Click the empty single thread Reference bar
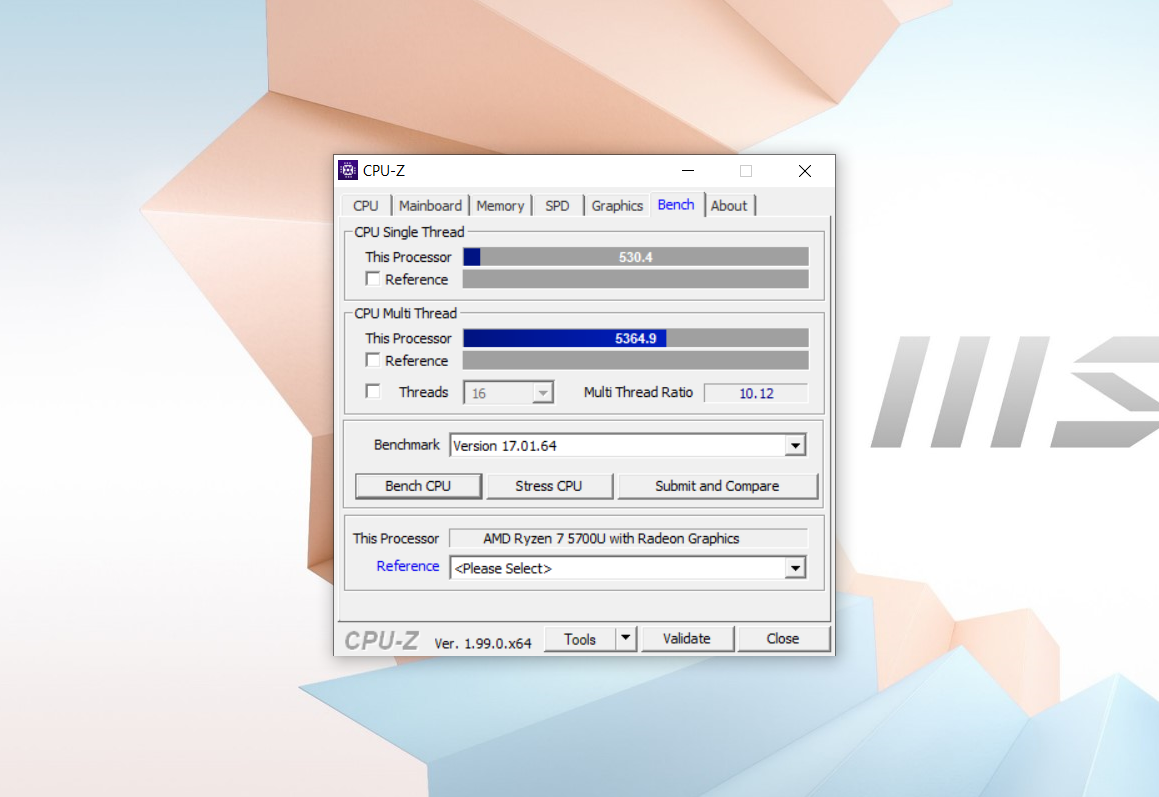Image resolution: width=1159 pixels, height=797 pixels. coord(636,279)
